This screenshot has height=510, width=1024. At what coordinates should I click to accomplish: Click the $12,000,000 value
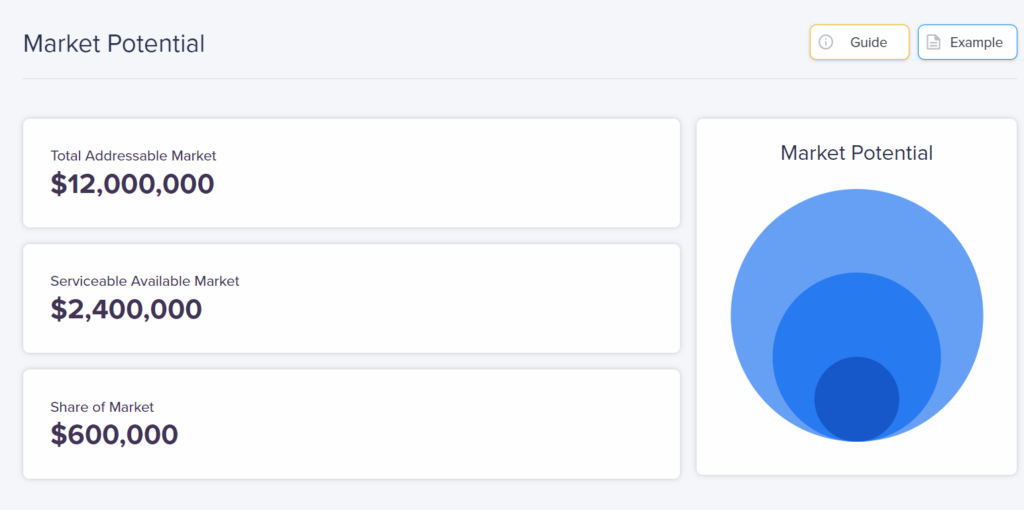(x=132, y=184)
